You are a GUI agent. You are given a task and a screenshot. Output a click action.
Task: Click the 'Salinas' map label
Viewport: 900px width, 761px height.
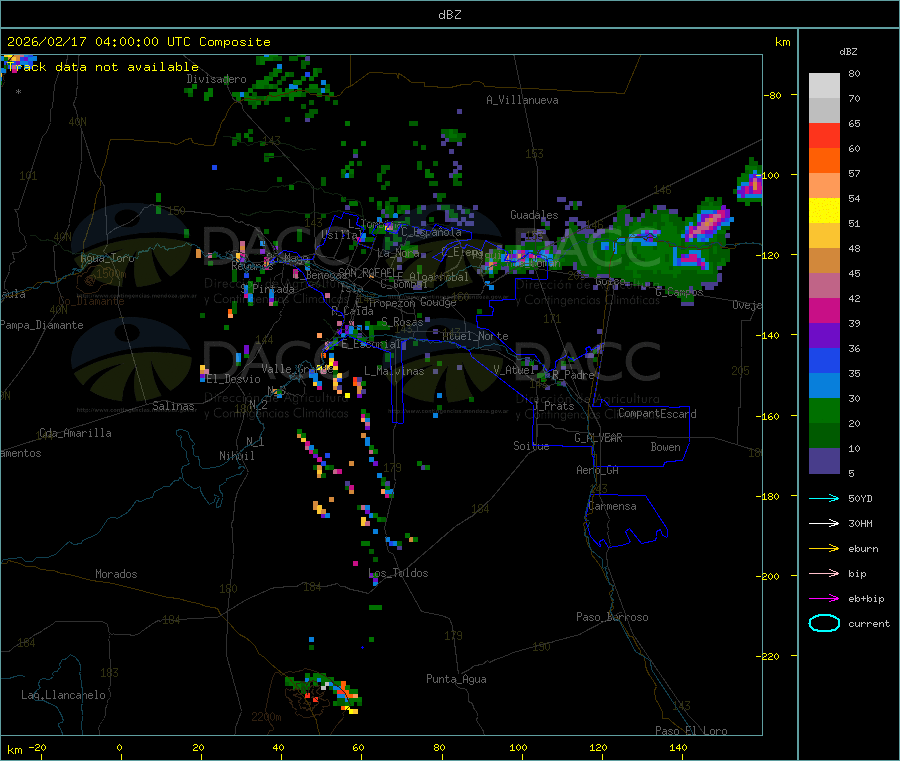pyautogui.click(x=173, y=406)
